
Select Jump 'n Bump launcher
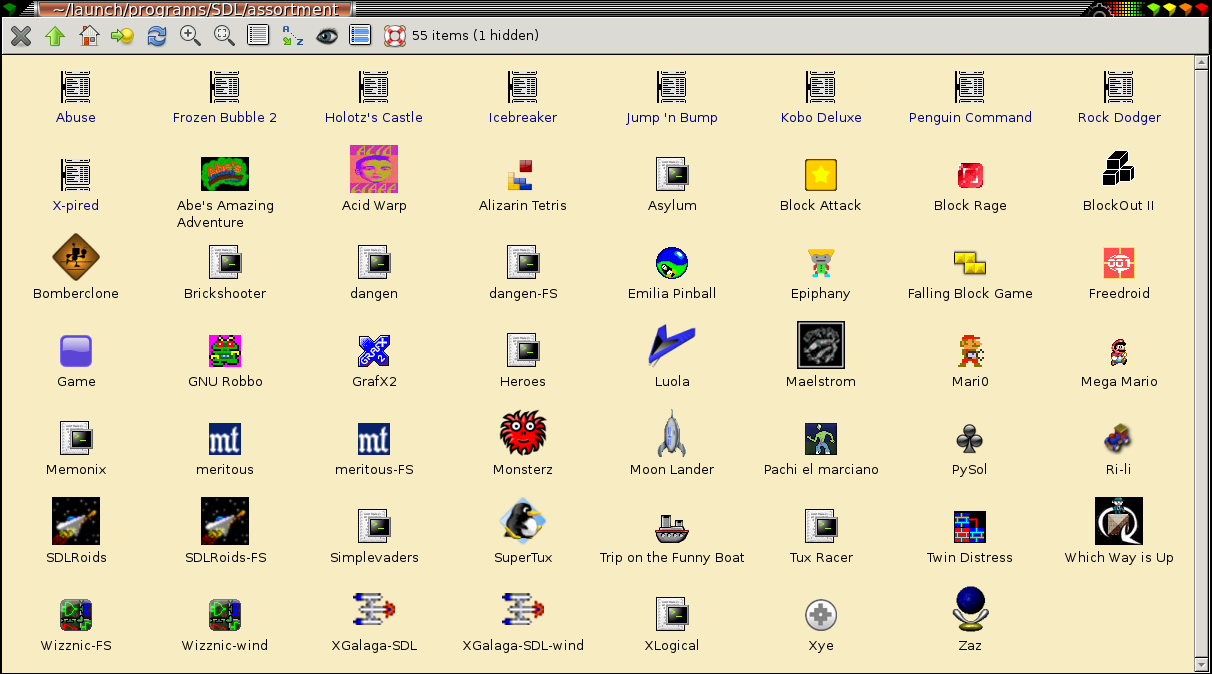pyautogui.click(x=672, y=87)
